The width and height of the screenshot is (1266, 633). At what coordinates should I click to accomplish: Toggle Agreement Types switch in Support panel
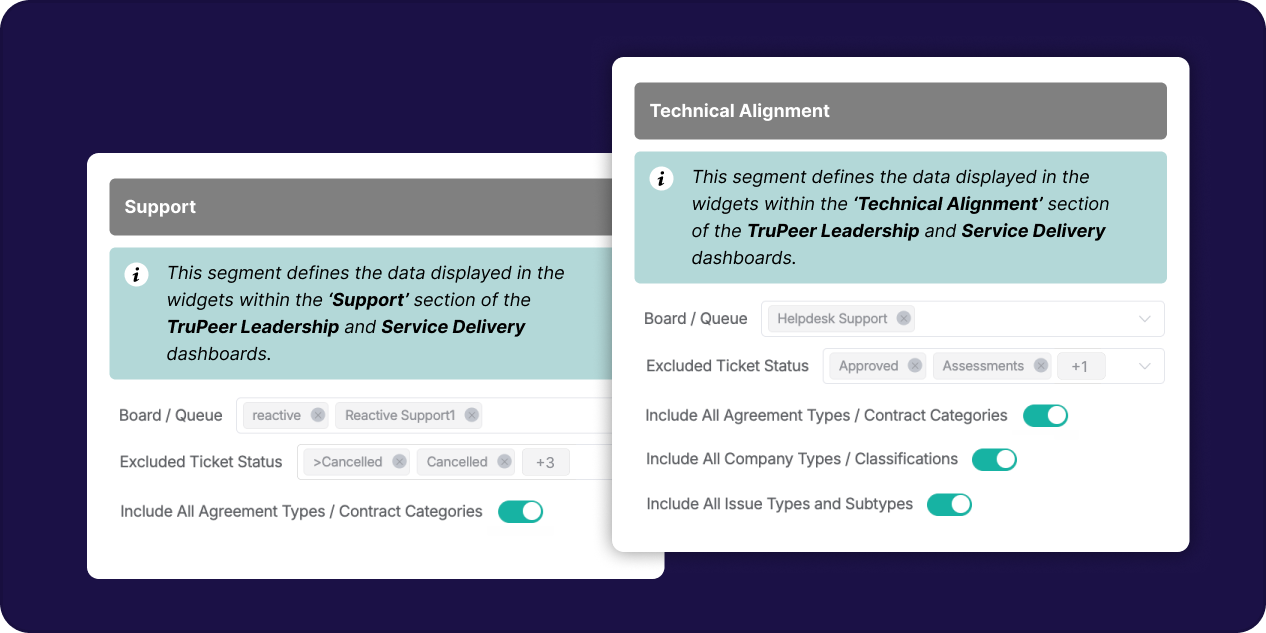(520, 512)
